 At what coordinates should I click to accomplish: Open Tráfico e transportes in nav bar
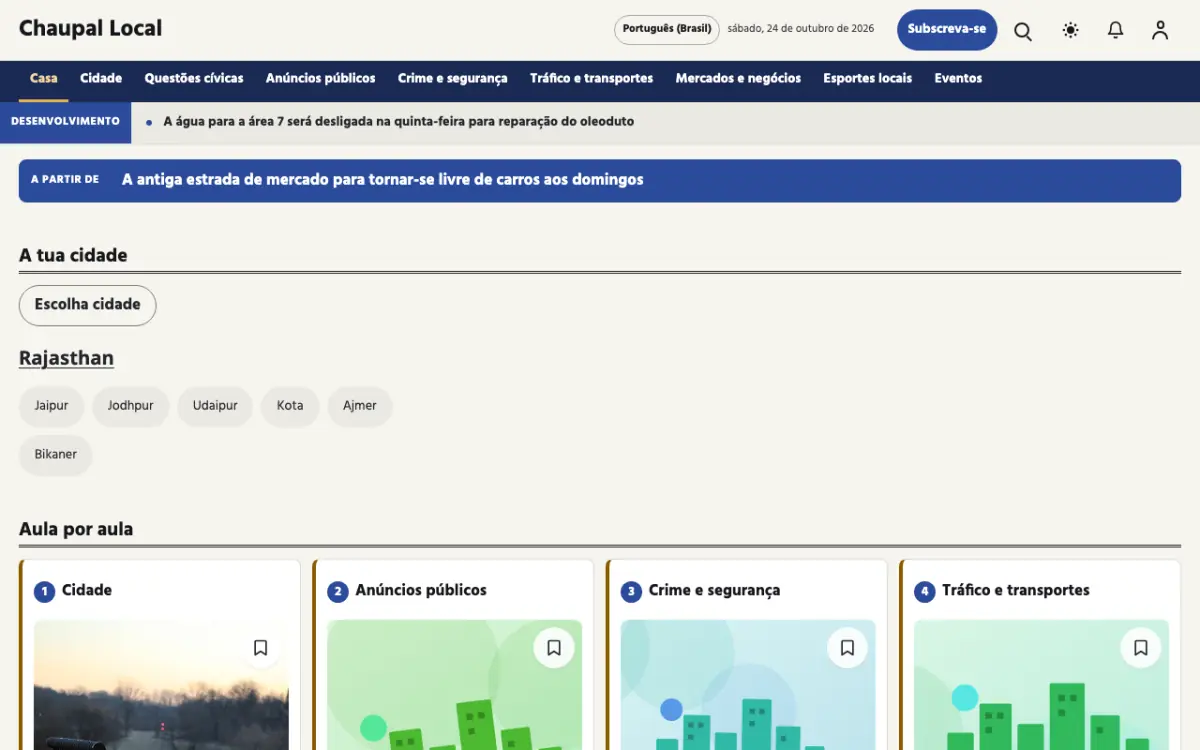[x=592, y=79]
